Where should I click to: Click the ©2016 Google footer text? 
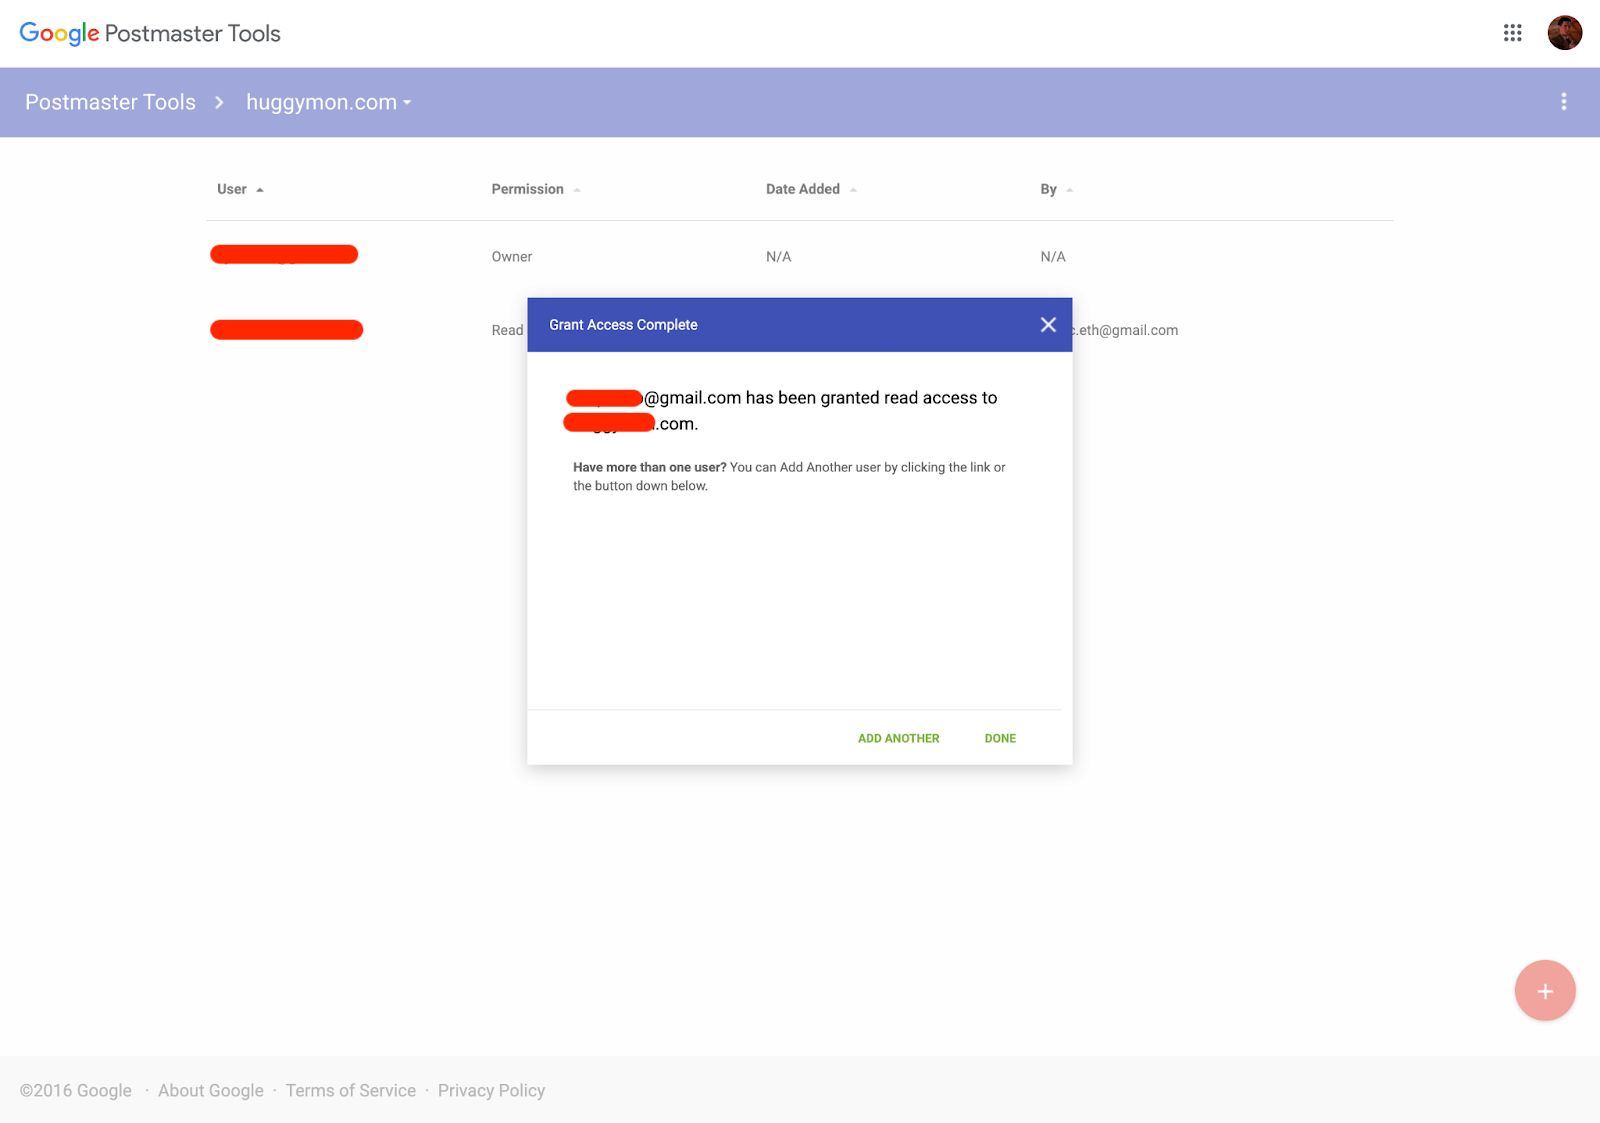76,1090
